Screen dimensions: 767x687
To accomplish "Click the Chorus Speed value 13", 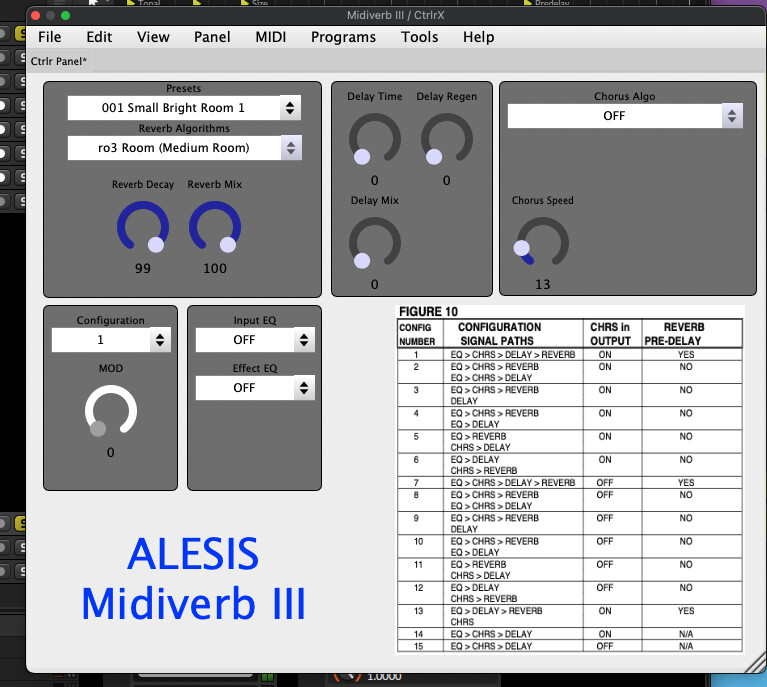I will click(x=542, y=284).
